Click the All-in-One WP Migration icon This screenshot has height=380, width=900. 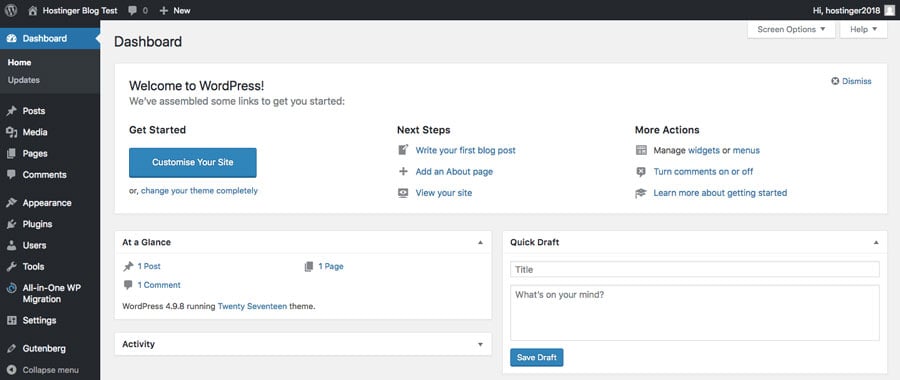(11, 288)
